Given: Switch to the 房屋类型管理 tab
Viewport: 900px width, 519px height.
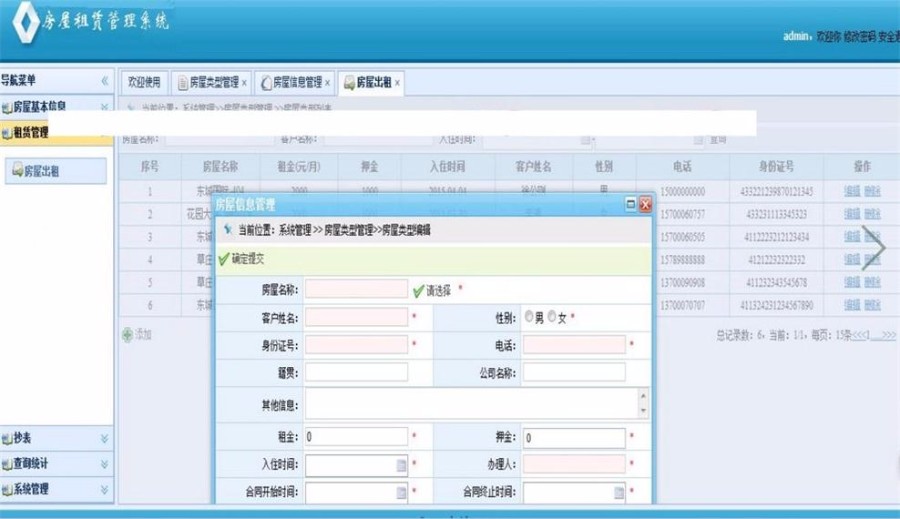Looking at the screenshot, I should [214, 83].
